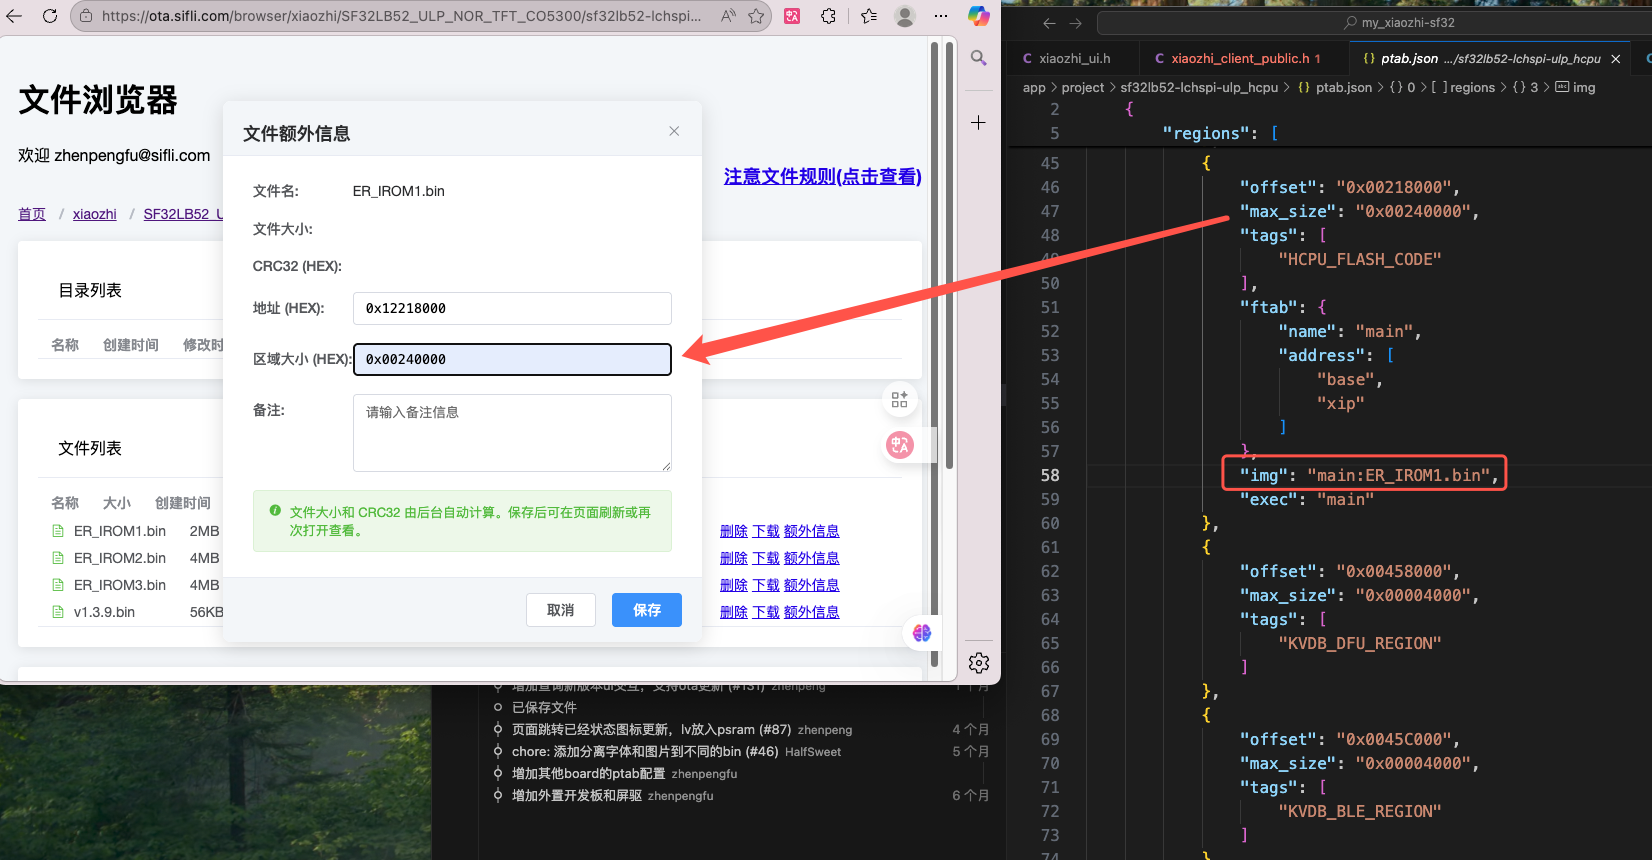Screen dimensions: 1652x860
Task: Open the browser user profile icon
Action: coord(905,16)
